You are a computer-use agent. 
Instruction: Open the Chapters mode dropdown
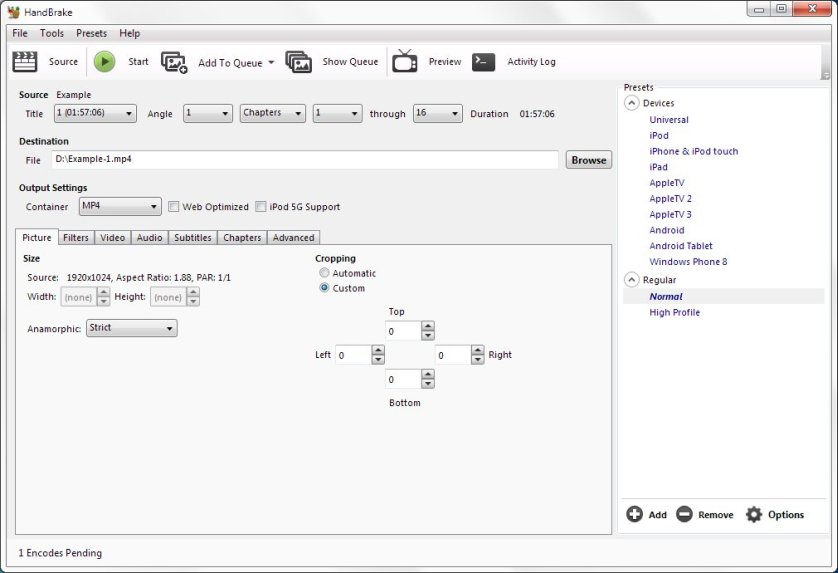click(273, 113)
